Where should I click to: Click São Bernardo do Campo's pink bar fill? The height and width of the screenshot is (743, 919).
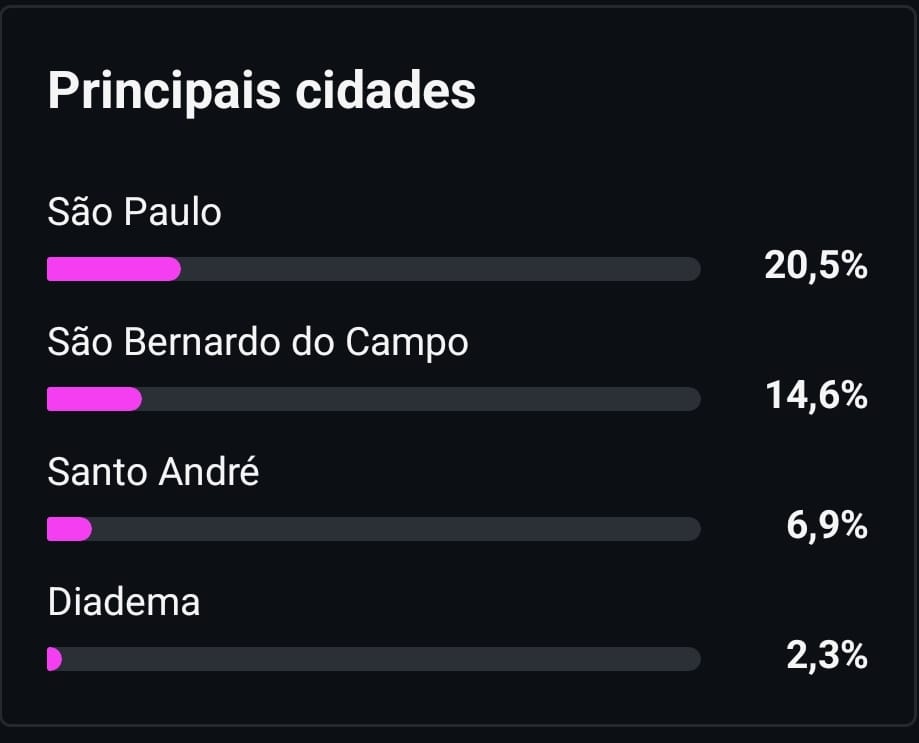tap(94, 399)
